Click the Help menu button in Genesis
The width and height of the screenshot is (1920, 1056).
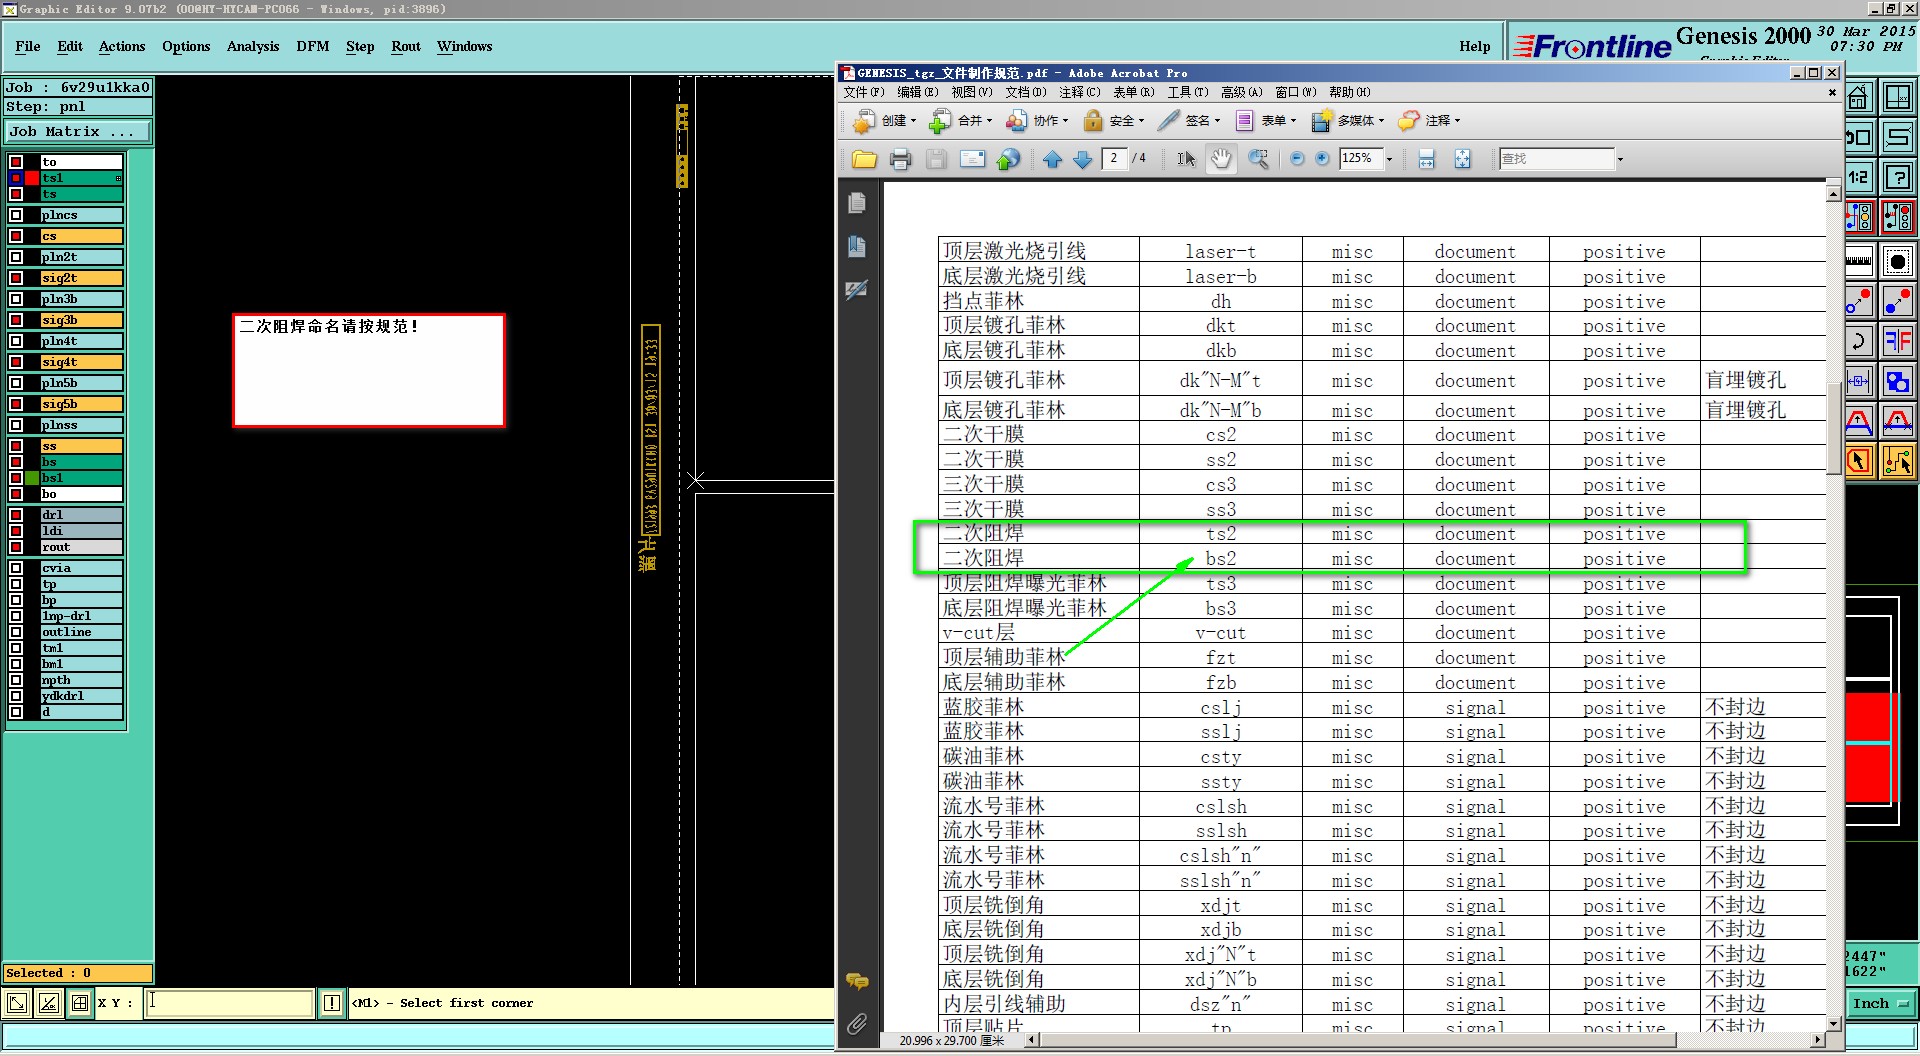[1474, 46]
